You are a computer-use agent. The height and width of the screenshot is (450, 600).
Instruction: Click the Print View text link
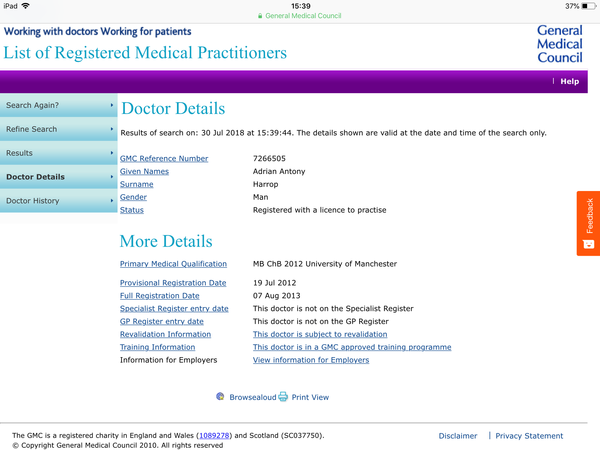point(310,397)
